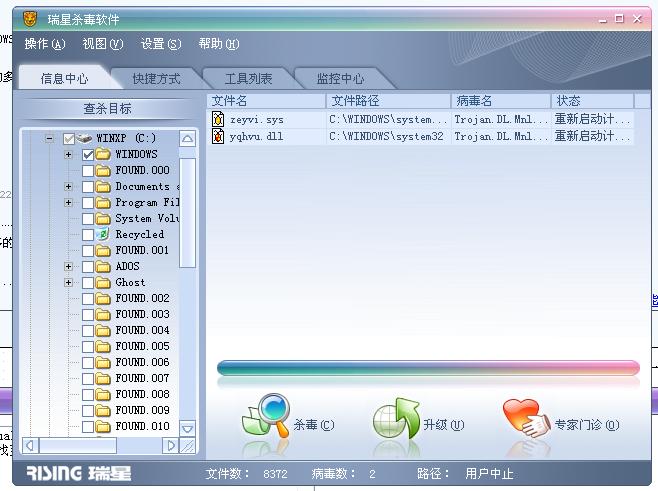Click the FOUND.009 folder icon
Image resolution: width=658 pixels, height=491 pixels.
tap(102, 410)
